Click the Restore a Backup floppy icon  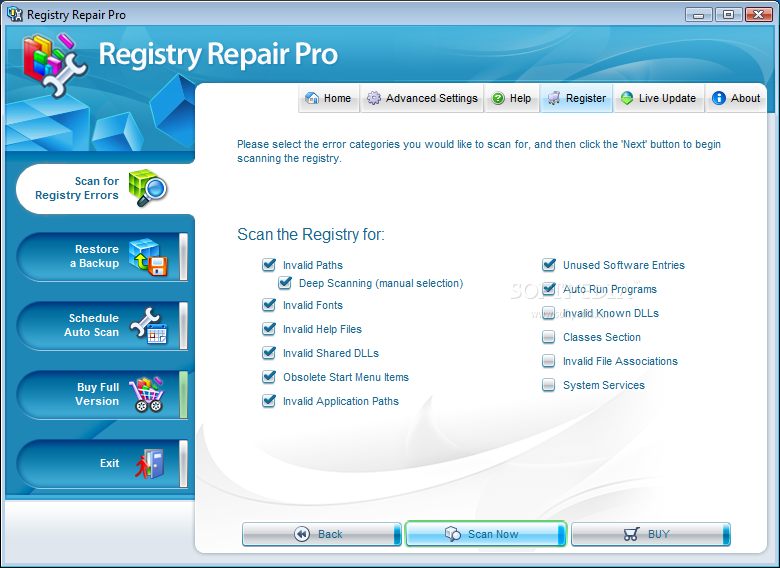click(x=148, y=257)
